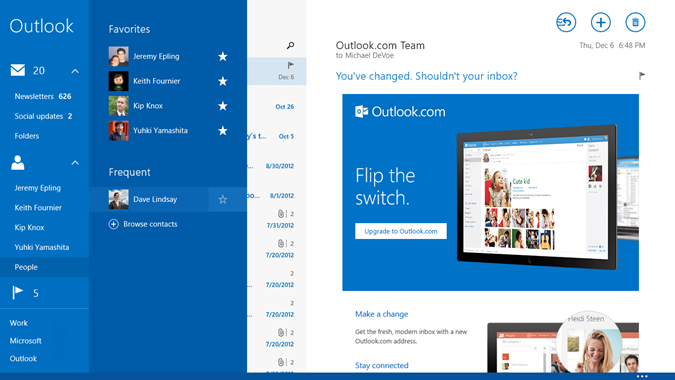
Task: Open the more options ellipsis
Action: click(642, 376)
